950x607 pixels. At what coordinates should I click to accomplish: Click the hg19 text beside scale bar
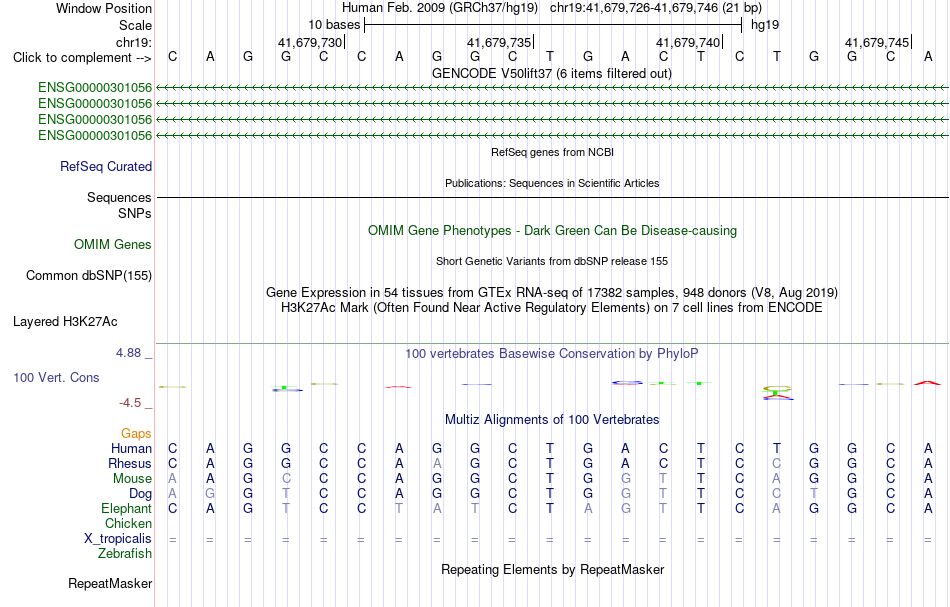coord(765,25)
